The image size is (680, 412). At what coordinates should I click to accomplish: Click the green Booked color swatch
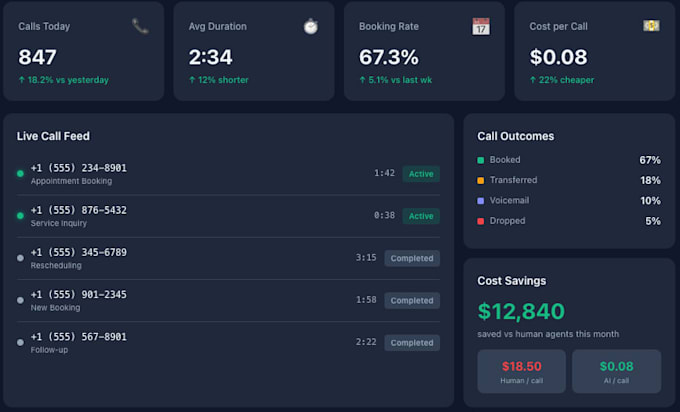pyautogui.click(x=481, y=160)
